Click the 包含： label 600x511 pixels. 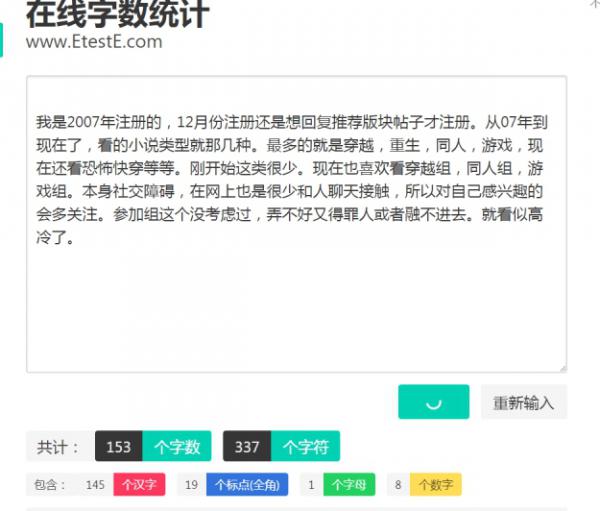click(50, 485)
